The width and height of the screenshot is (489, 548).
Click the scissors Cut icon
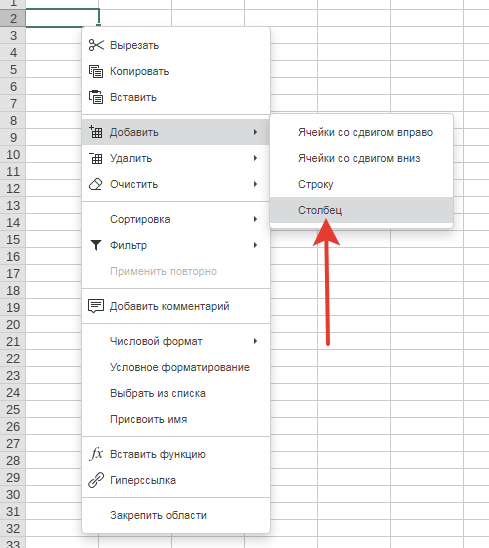96,45
